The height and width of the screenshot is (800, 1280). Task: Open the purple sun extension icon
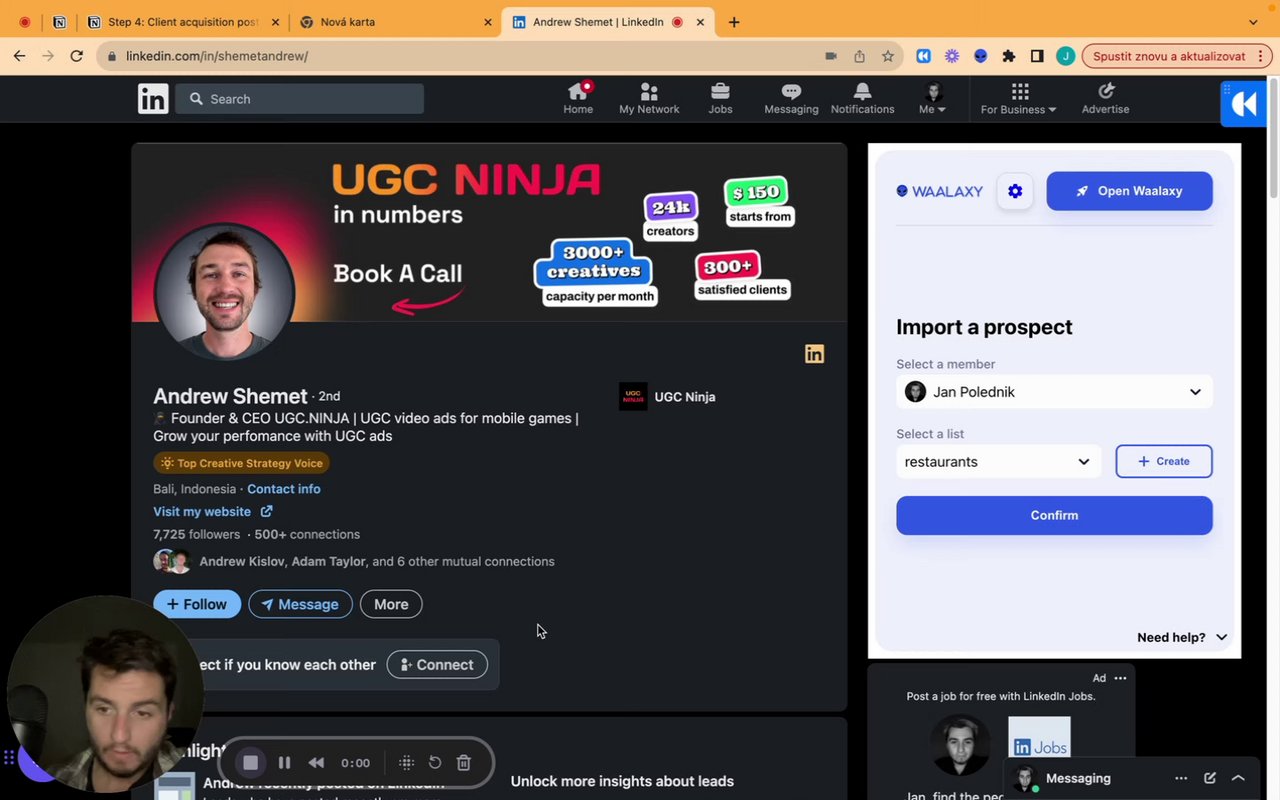coord(952,56)
